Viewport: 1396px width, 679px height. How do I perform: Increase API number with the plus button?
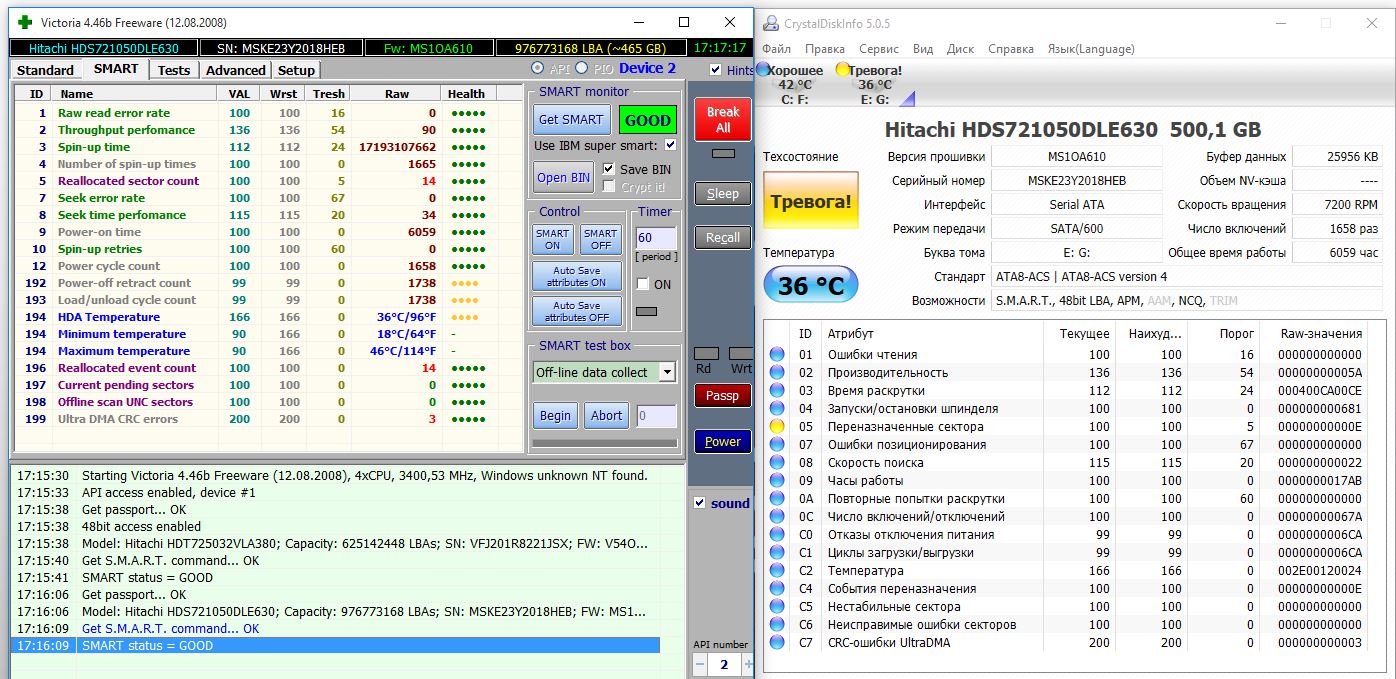[x=748, y=664]
